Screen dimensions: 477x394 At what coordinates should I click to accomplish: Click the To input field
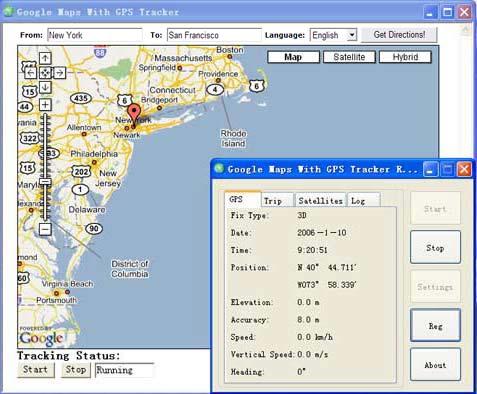point(214,35)
